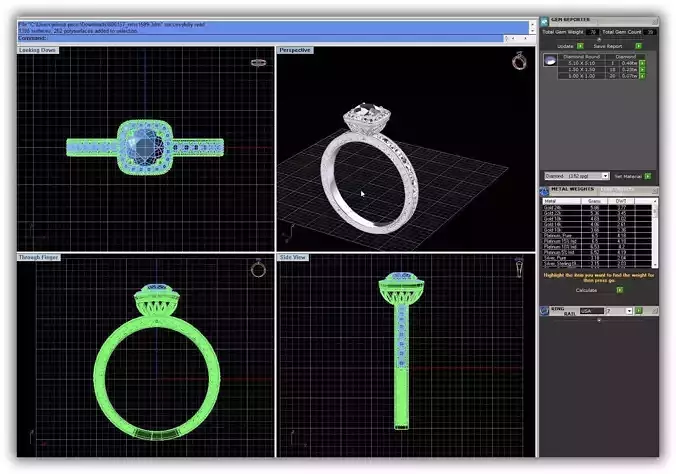Select the first Gold row in metal list

click(x=597, y=207)
